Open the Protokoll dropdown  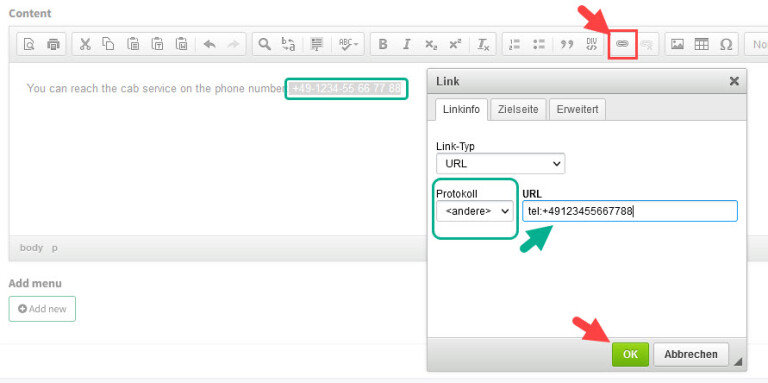475,211
